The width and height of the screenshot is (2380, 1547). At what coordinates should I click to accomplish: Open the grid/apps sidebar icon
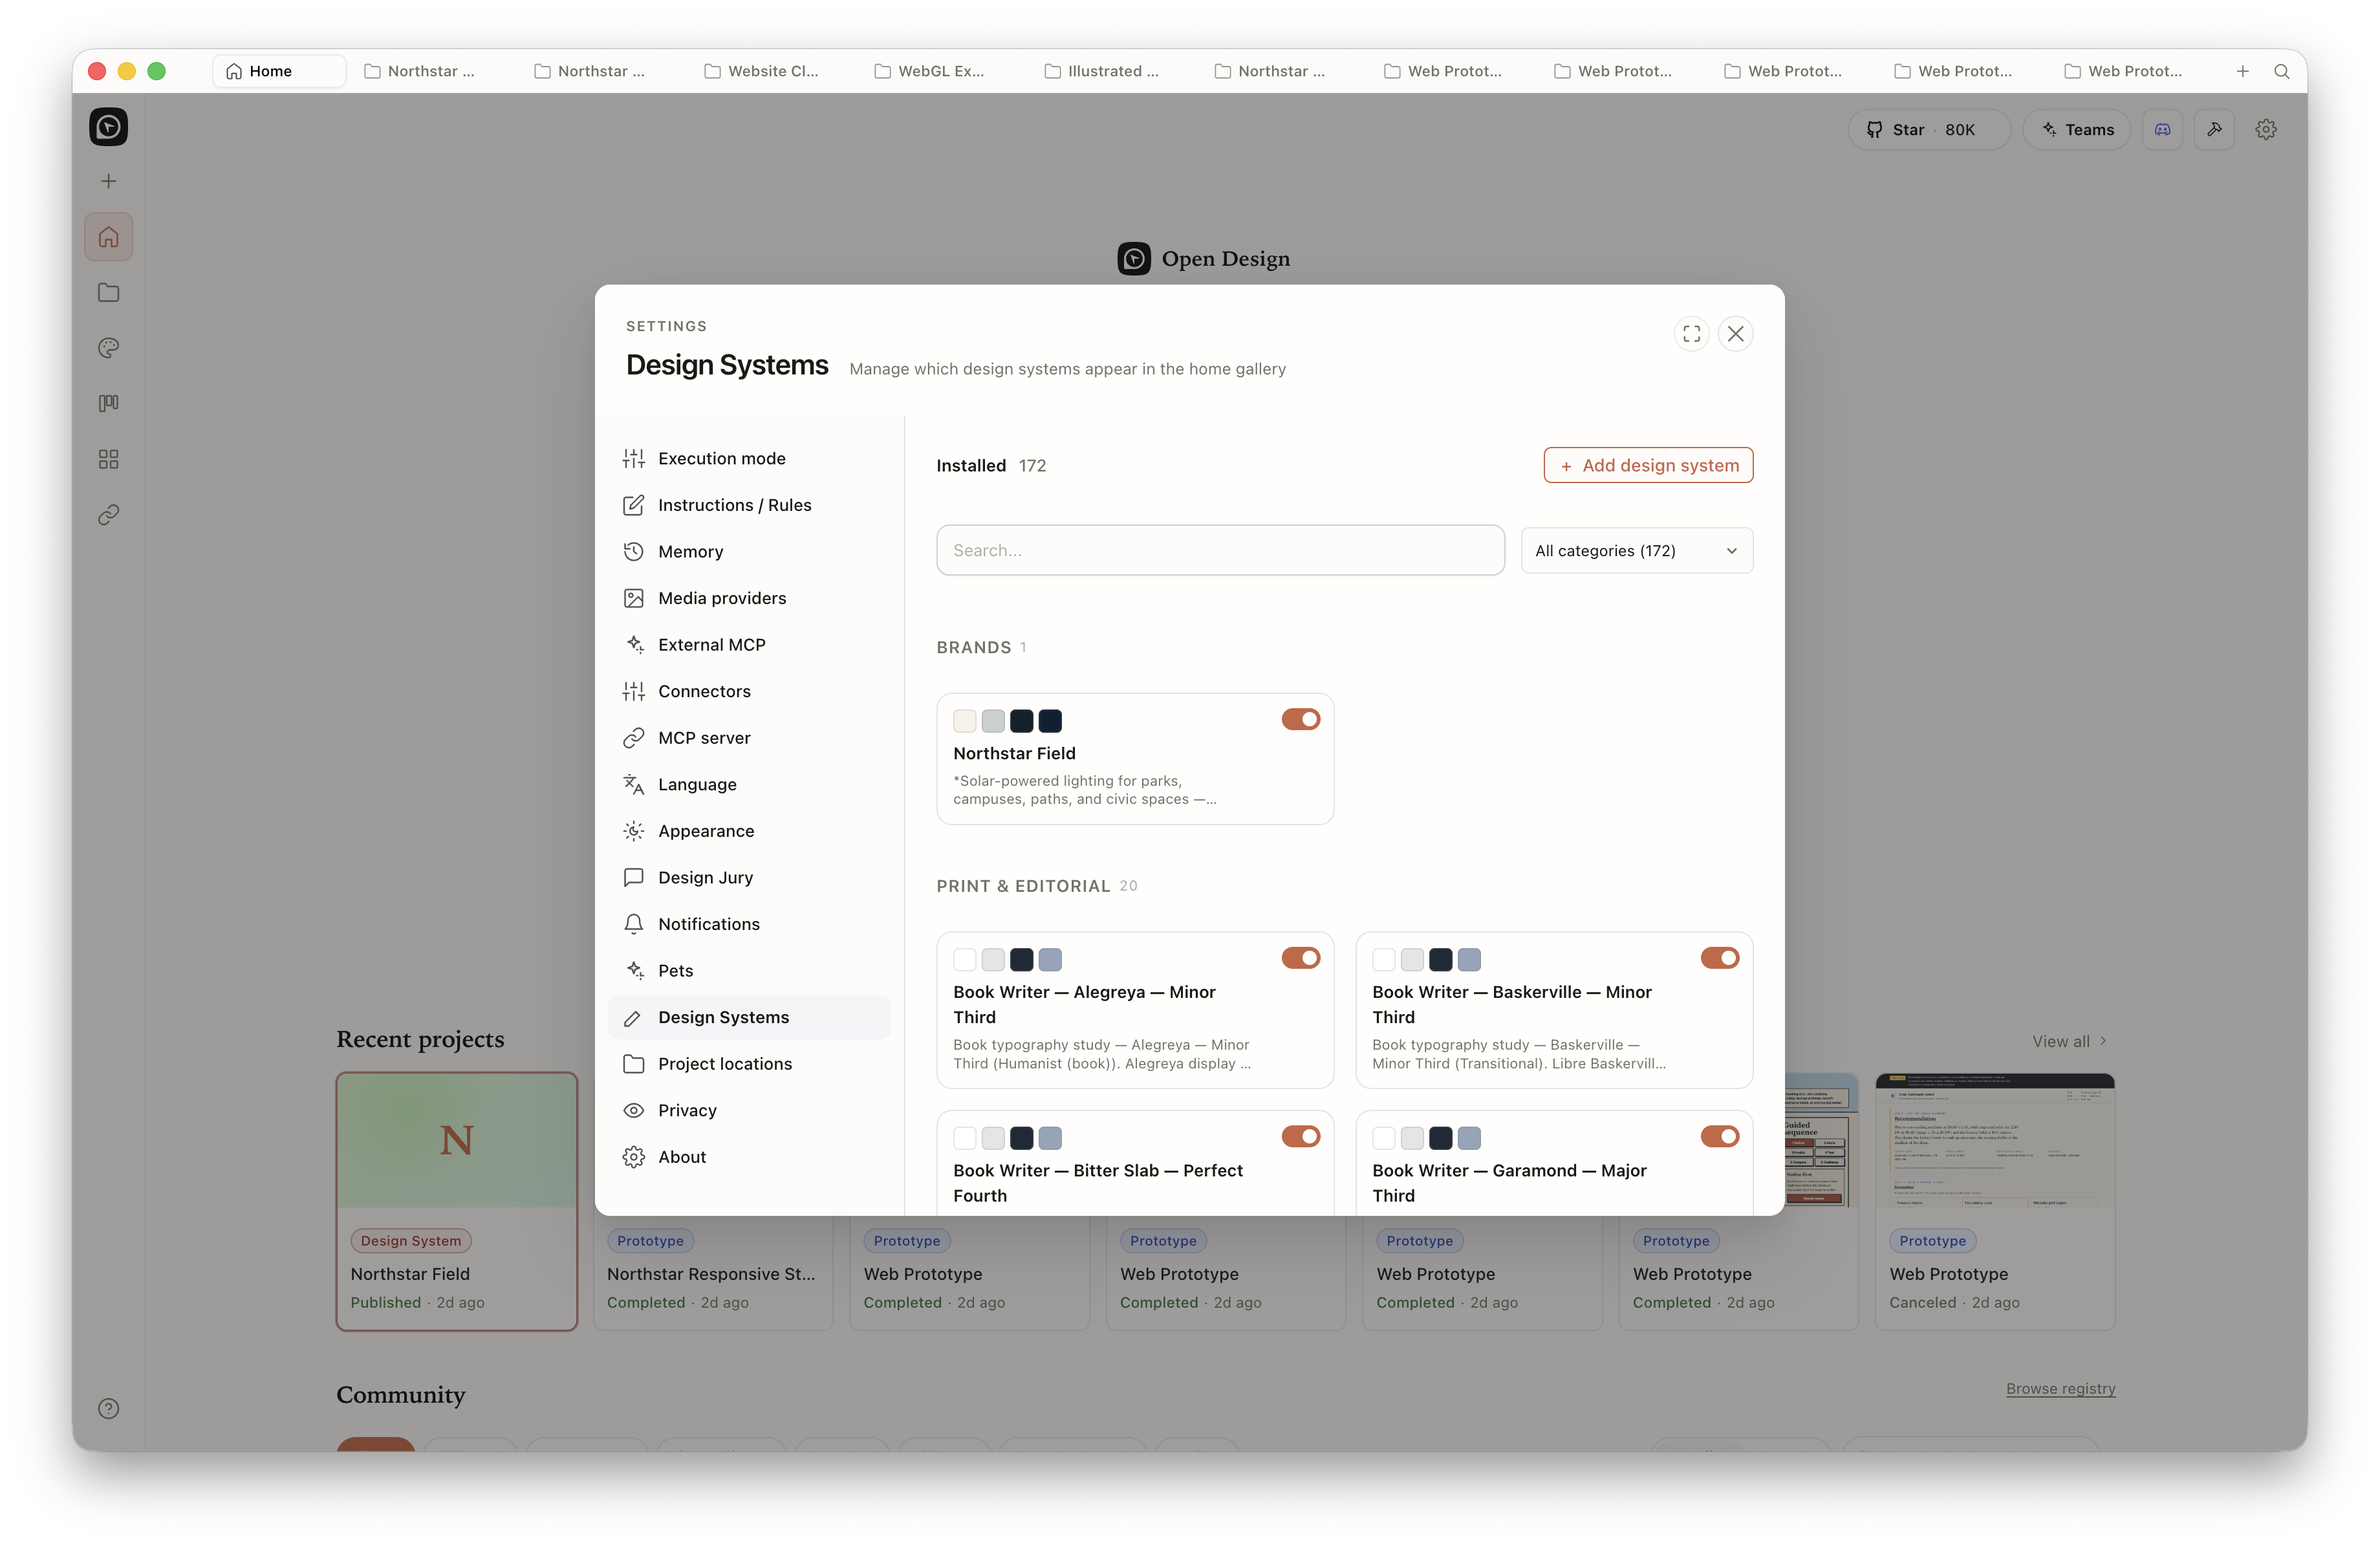click(108, 459)
